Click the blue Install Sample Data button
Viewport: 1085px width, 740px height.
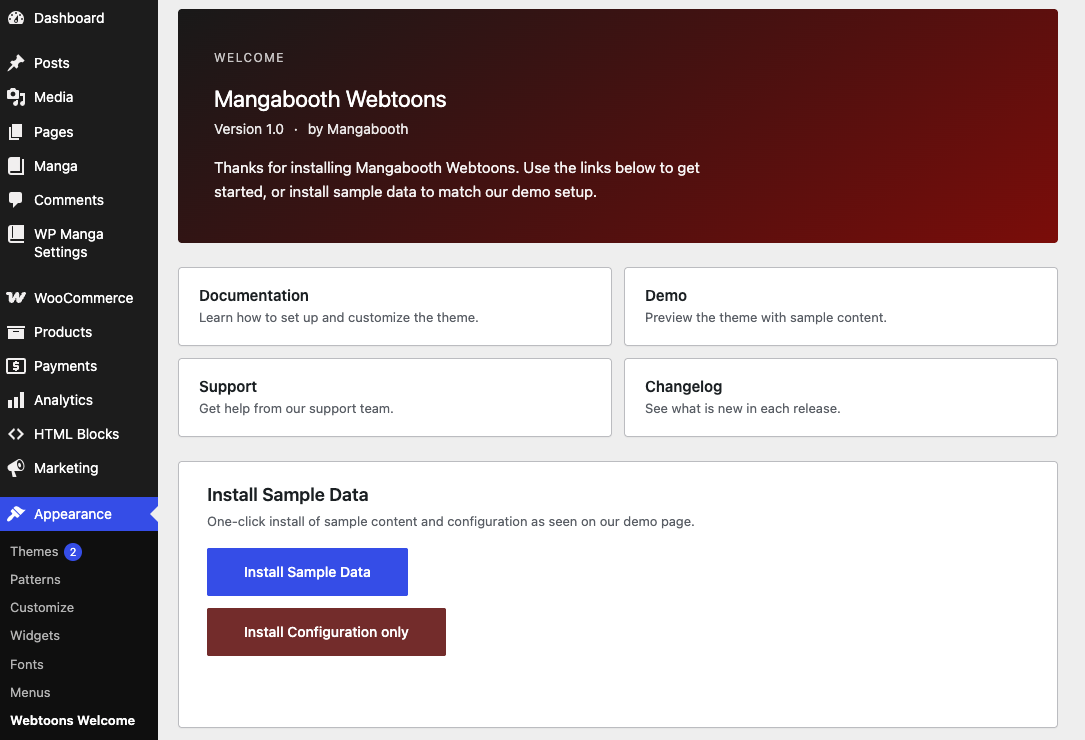pos(307,572)
